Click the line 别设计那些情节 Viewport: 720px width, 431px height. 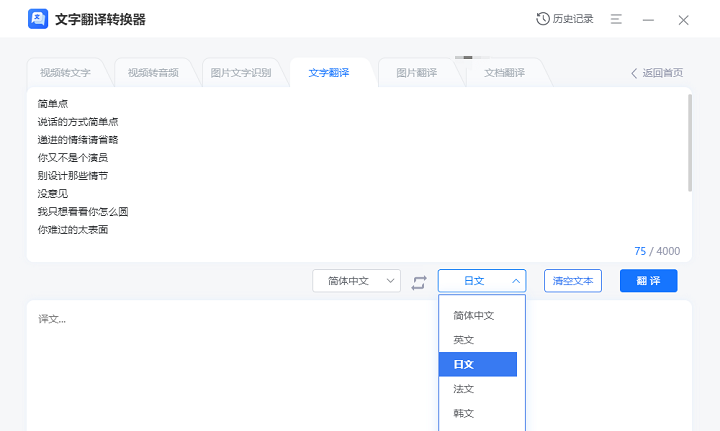(x=73, y=175)
